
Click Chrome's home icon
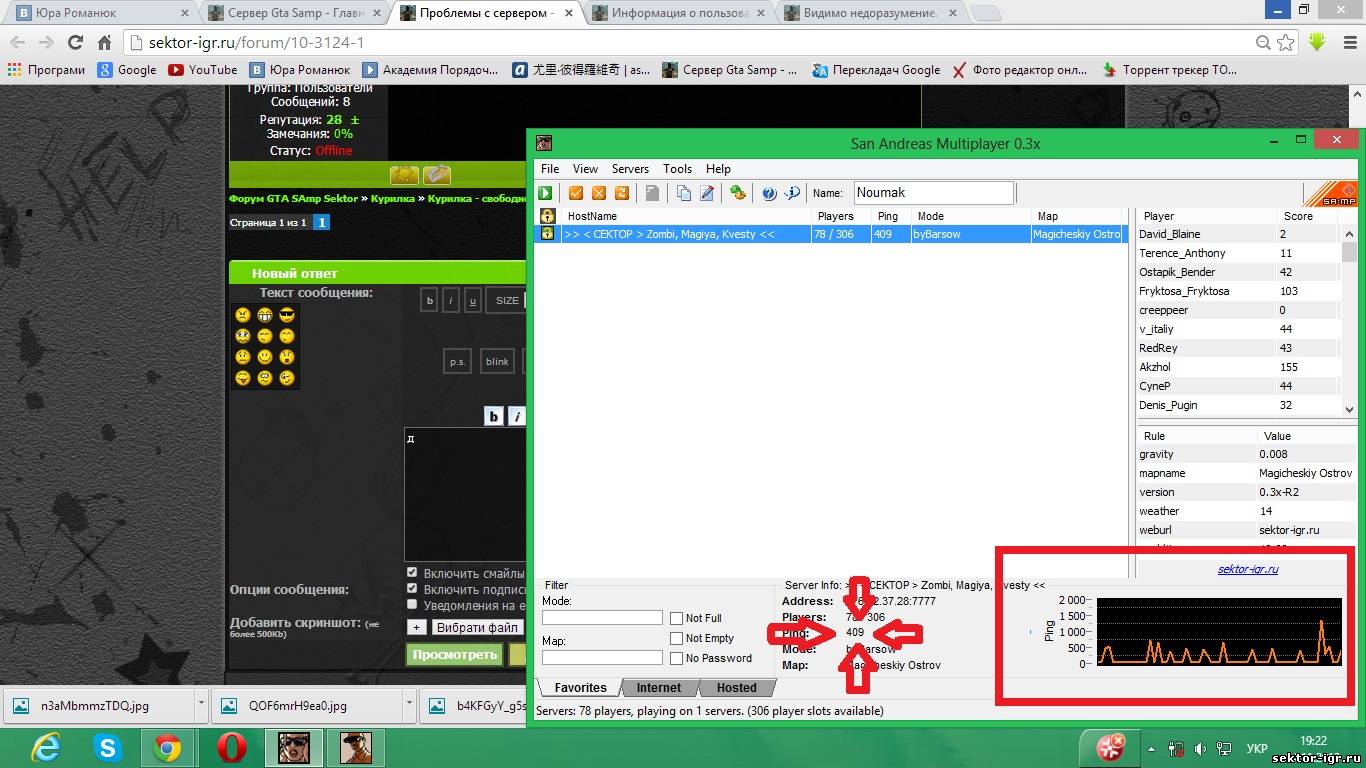104,43
